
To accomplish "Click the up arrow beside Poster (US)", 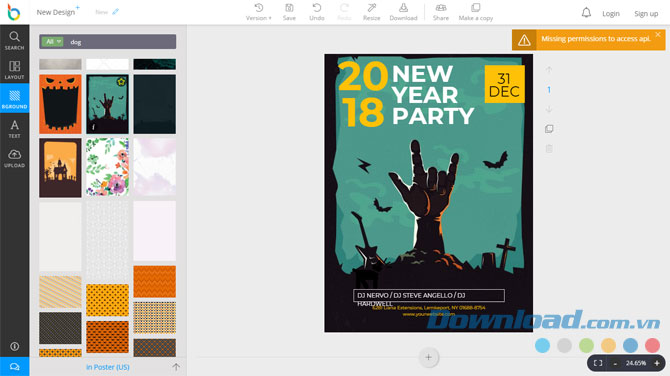I will pyautogui.click(x=176, y=367).
